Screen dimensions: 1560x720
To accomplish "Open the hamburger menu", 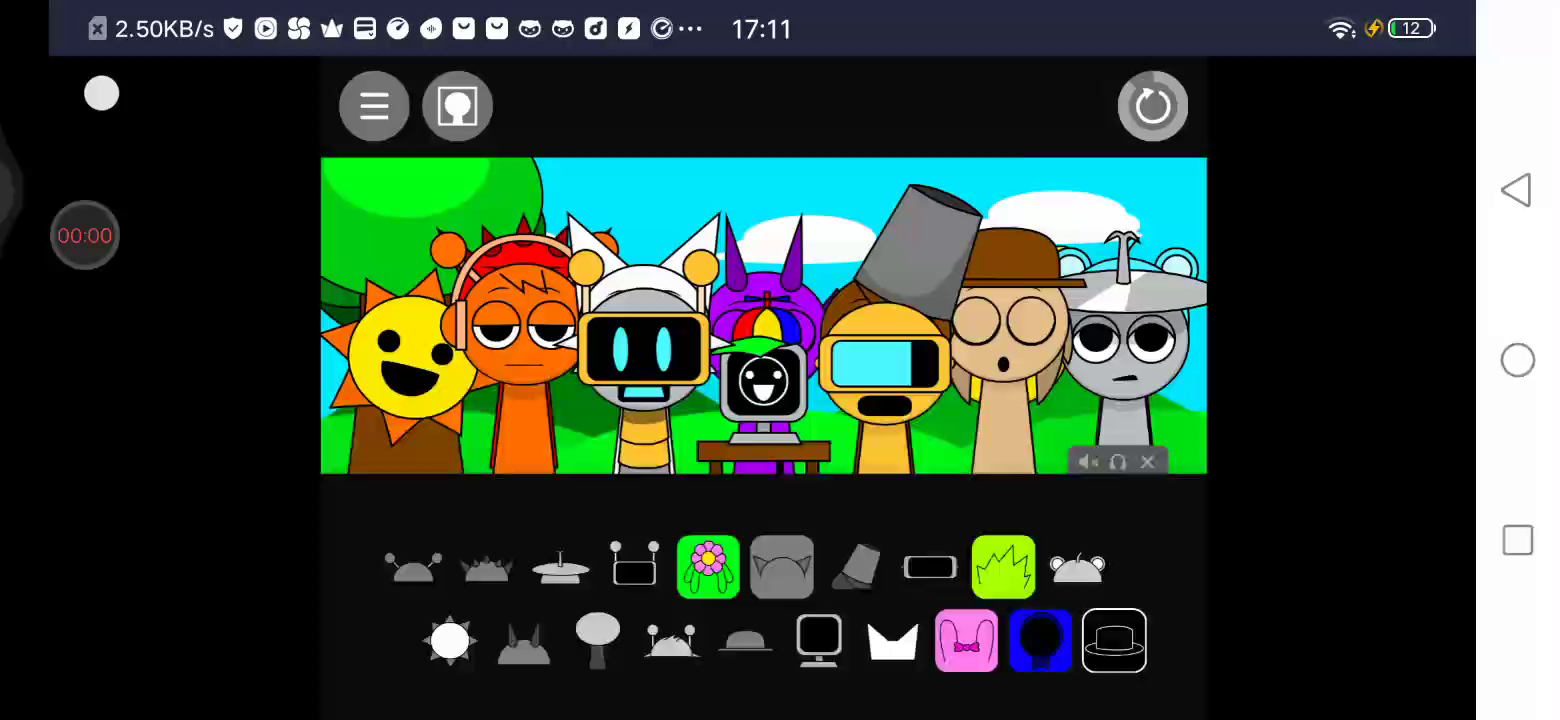I will click(374, 106).
